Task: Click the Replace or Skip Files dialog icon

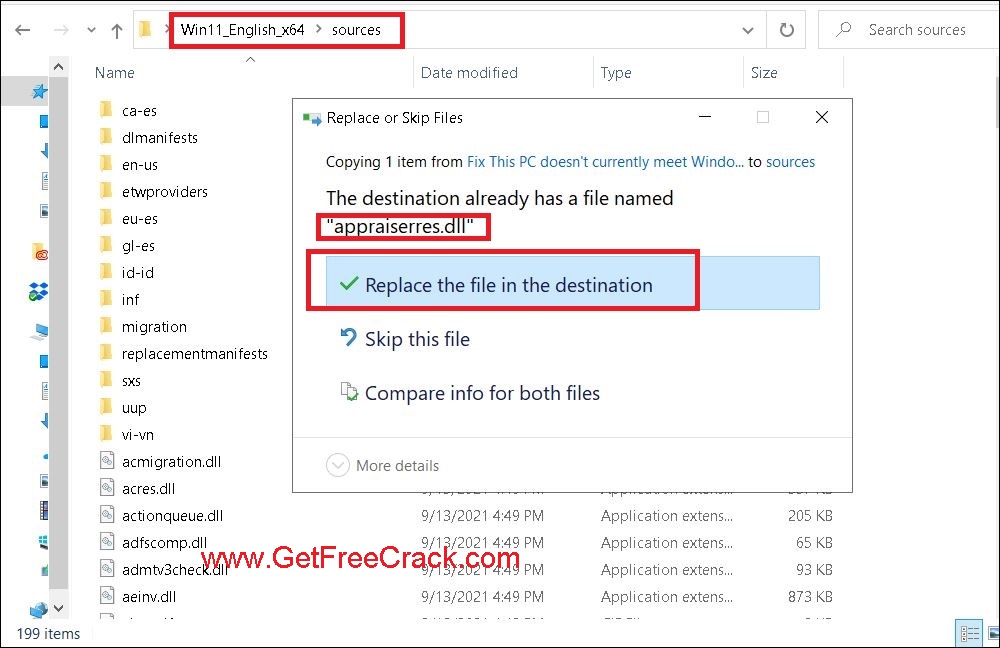Action: pyautogui.click(x=312, y=118)
